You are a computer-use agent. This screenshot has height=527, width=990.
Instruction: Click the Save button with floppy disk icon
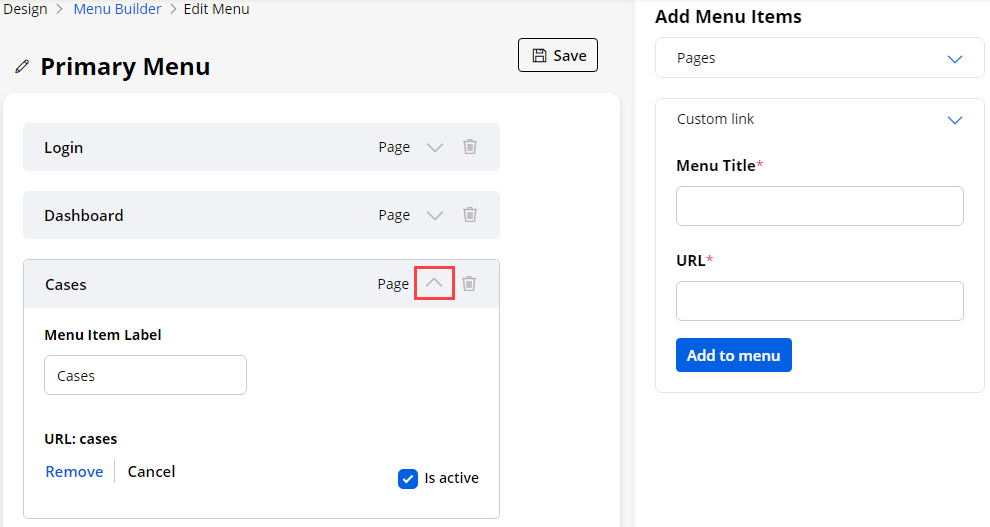pos(558,56)
